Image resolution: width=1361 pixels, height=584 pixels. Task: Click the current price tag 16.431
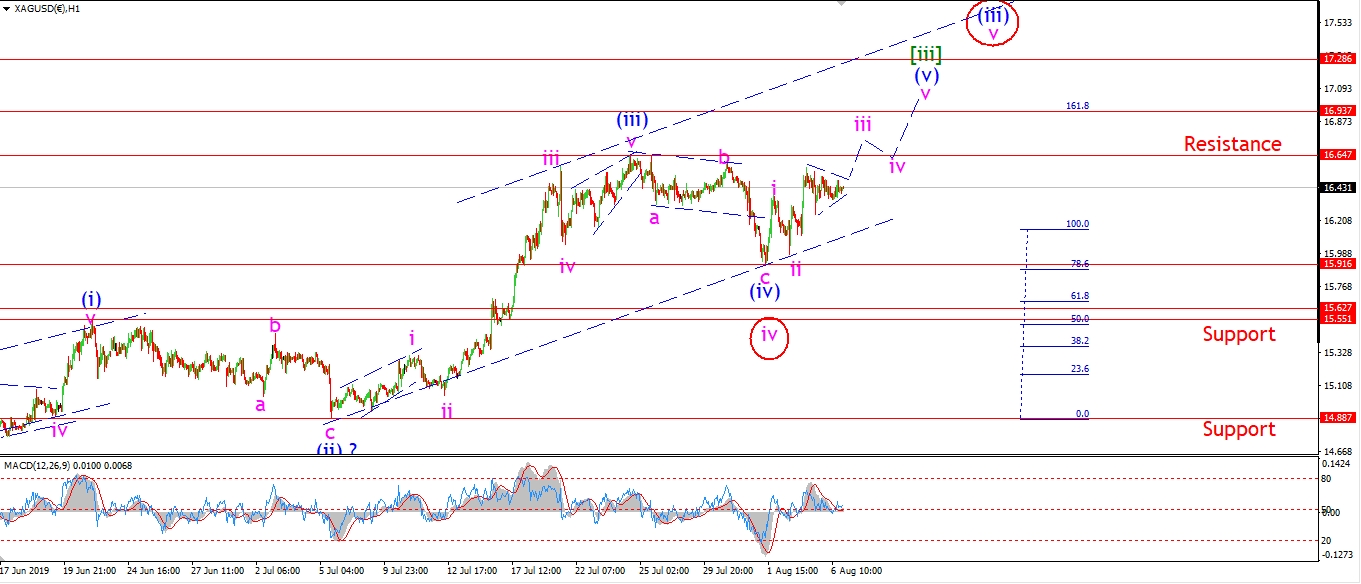(x=1338, y=188)
